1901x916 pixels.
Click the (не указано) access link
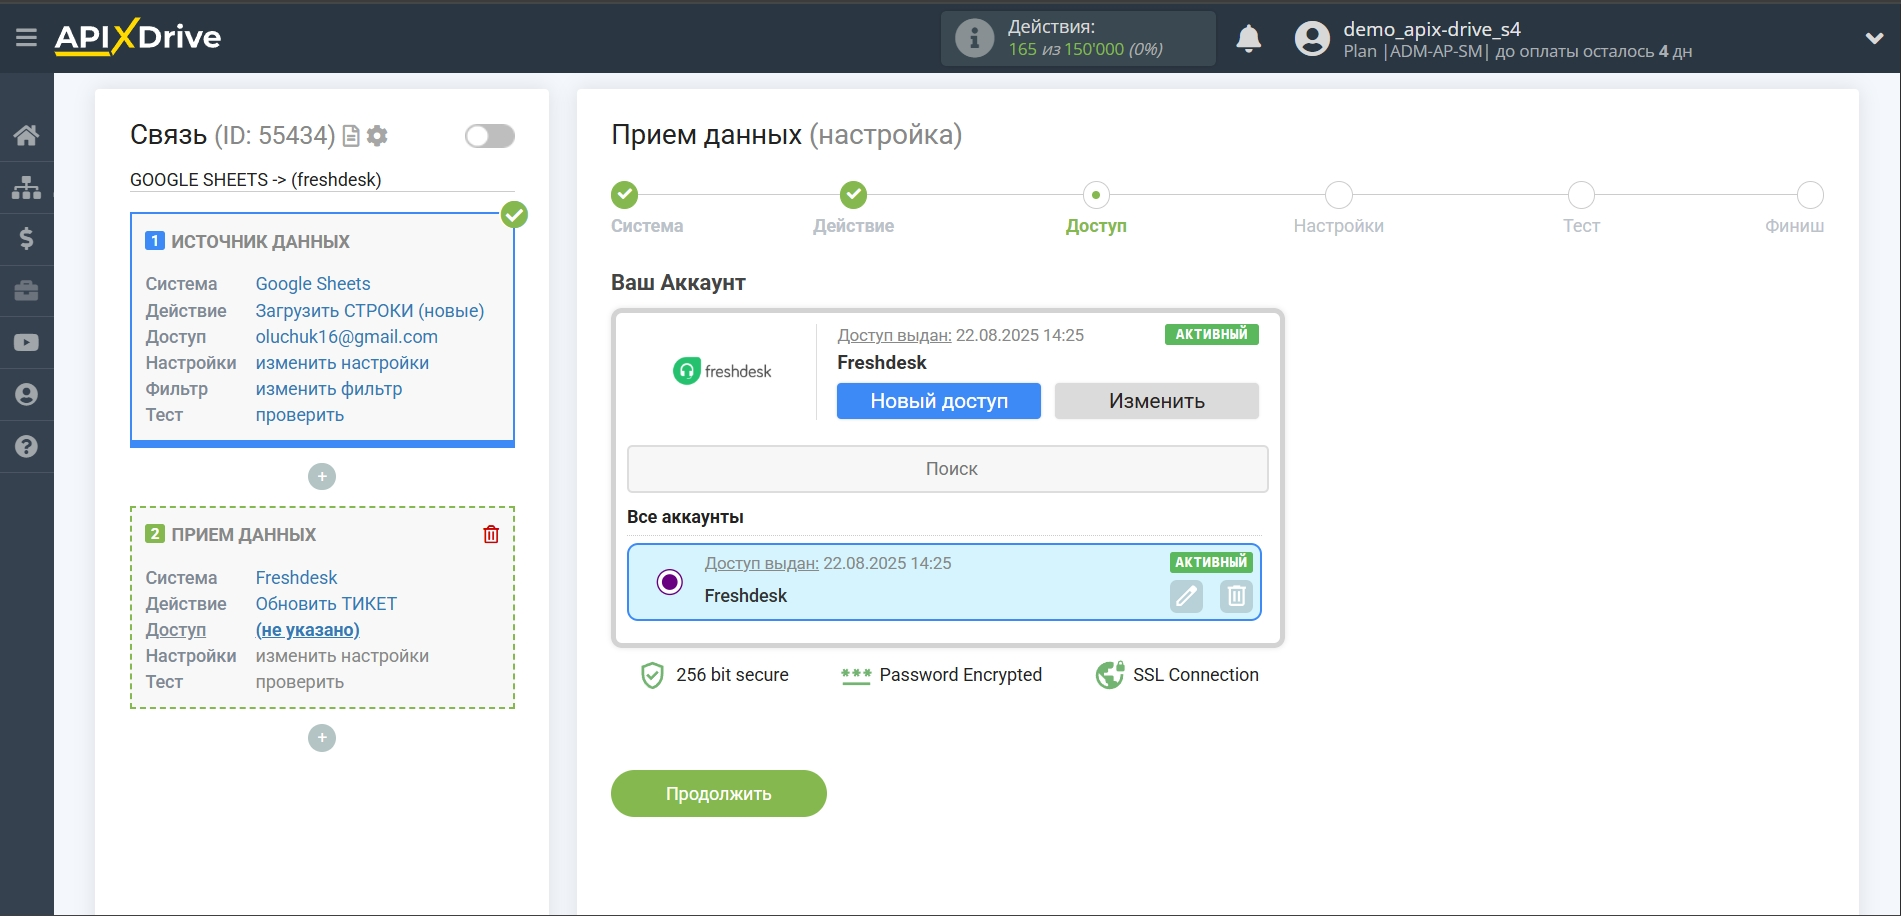(x=308, y=630)
